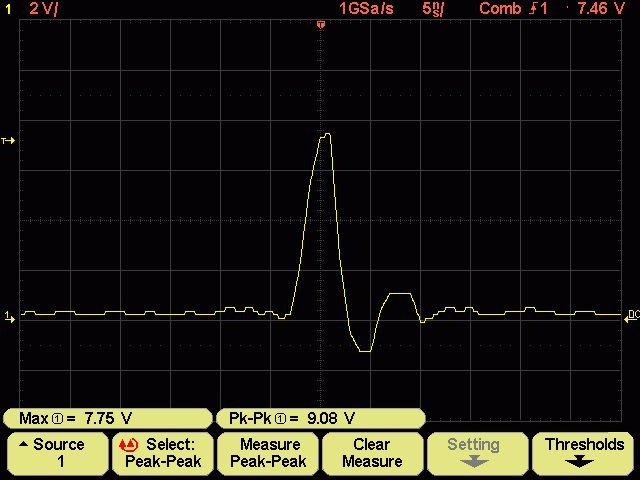The width and height of the screenshot is (640, 480).
Task: Click the 5 ns/ timebase readout
Action: [x=433, y=9]
